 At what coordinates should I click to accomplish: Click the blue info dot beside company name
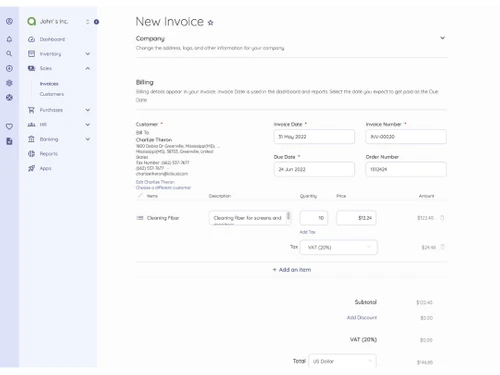96,22
